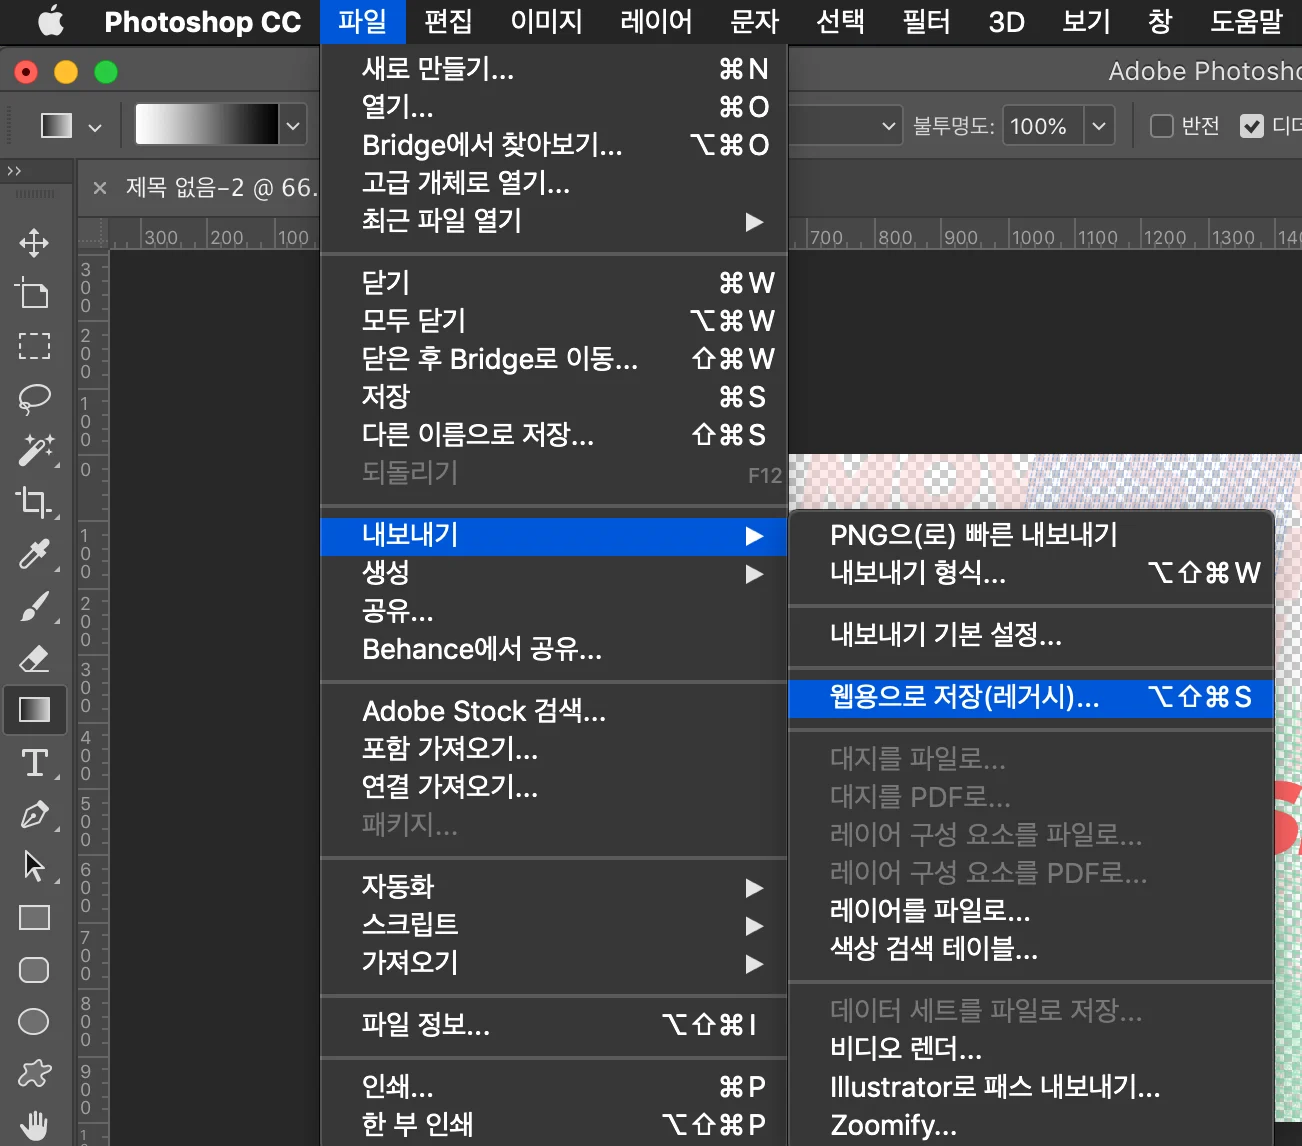Expand the 최근 파일 열기 submenu
The image size is (1302, 1146).
[554, 221]
